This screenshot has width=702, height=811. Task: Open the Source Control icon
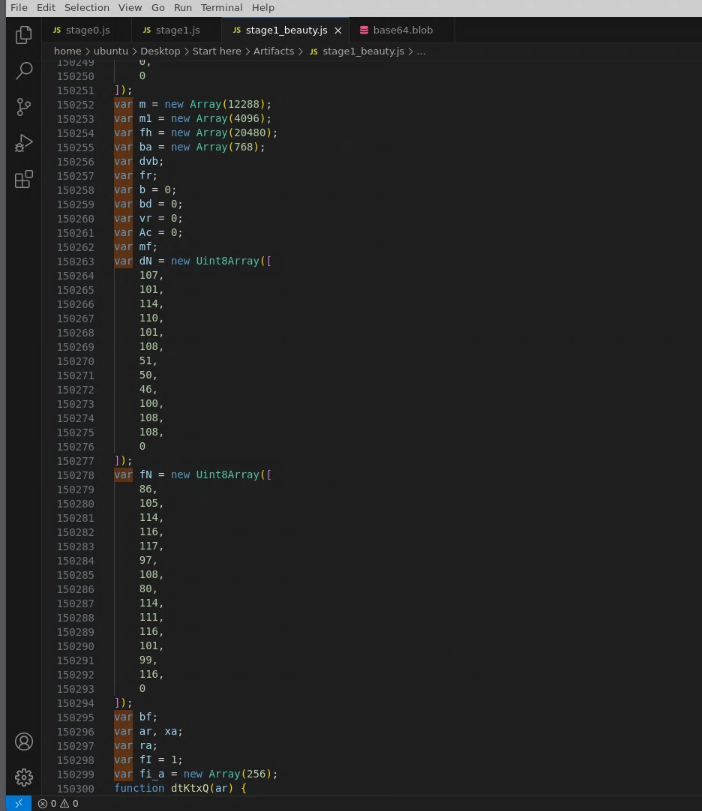[22, 104]
